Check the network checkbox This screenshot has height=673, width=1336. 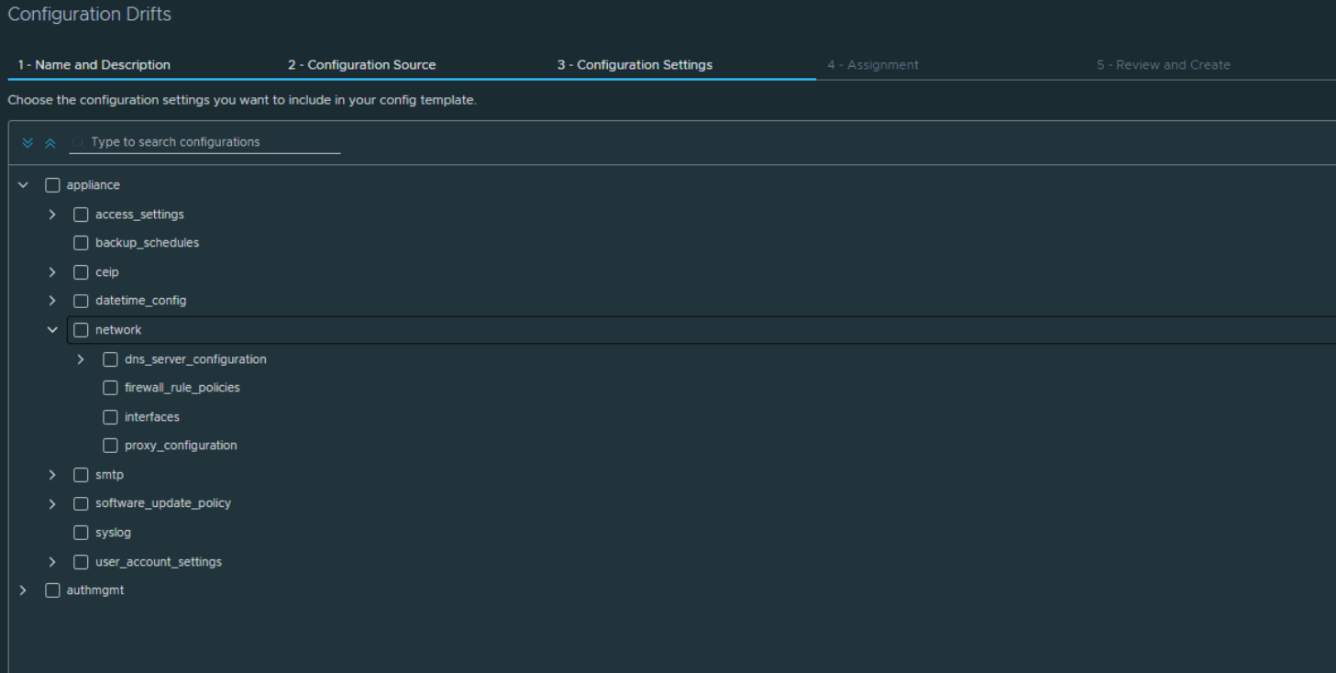[x=80, y=329]
